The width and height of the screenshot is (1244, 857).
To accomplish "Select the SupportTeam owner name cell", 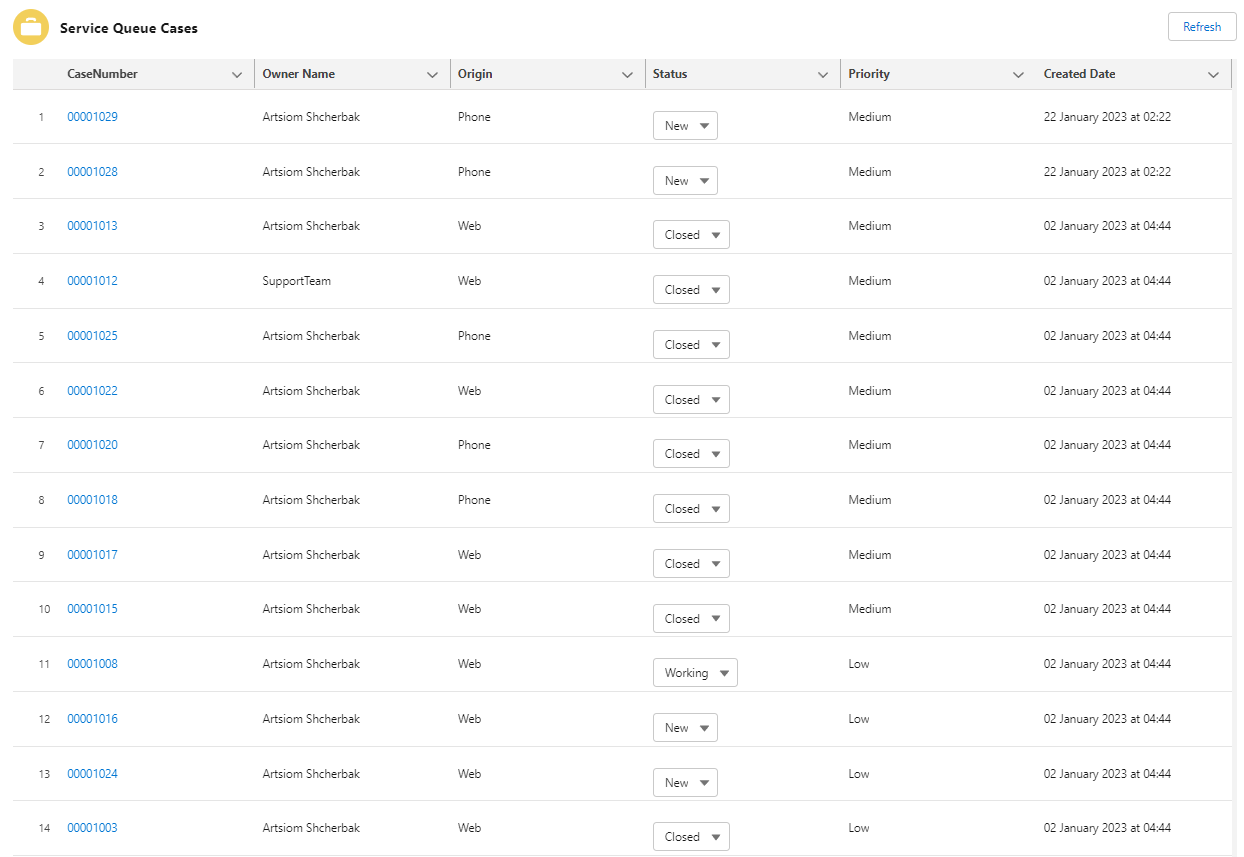I will [x=295, y=281].
